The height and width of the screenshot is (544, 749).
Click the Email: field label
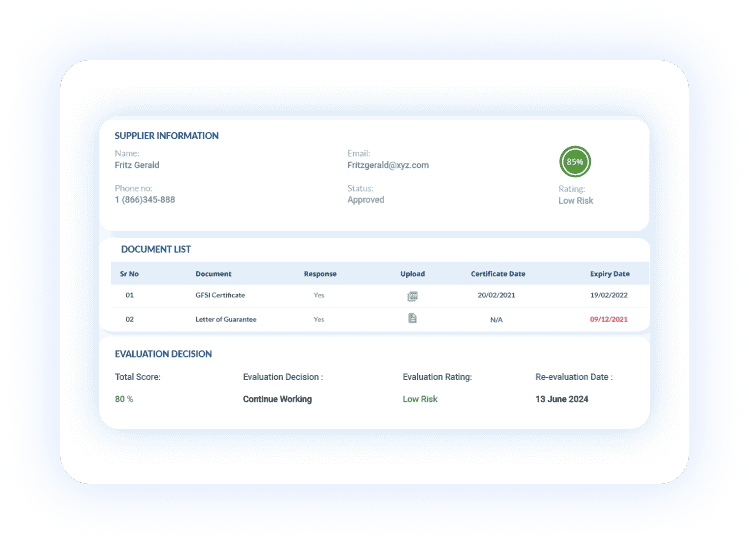358,153
